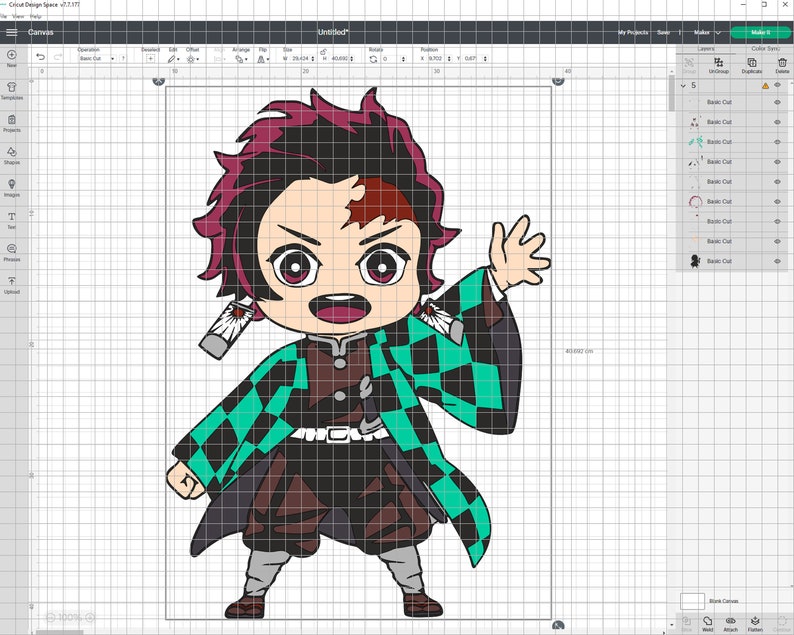Click the Blank Canvas color swatch
This screenshot has height=635, width=794.
tap(692, 601)
